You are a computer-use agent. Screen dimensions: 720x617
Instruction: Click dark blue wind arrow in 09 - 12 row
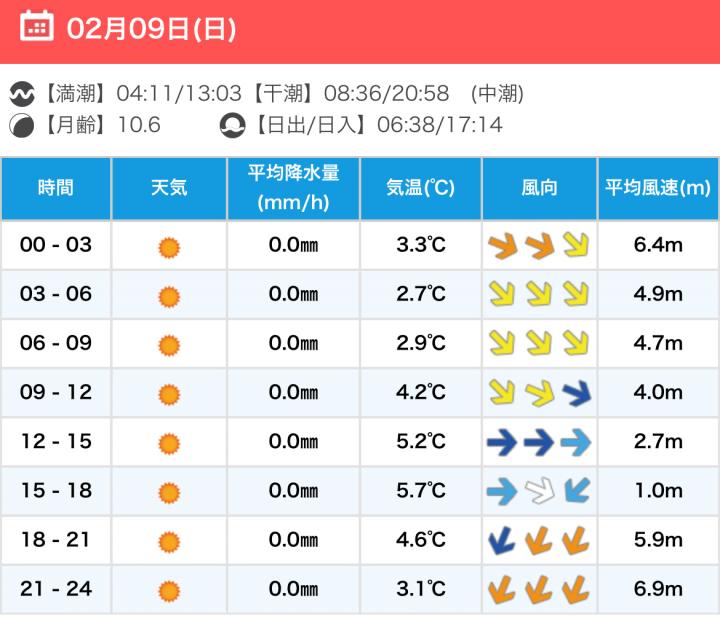pyautogui.click(x=576, y=393)
